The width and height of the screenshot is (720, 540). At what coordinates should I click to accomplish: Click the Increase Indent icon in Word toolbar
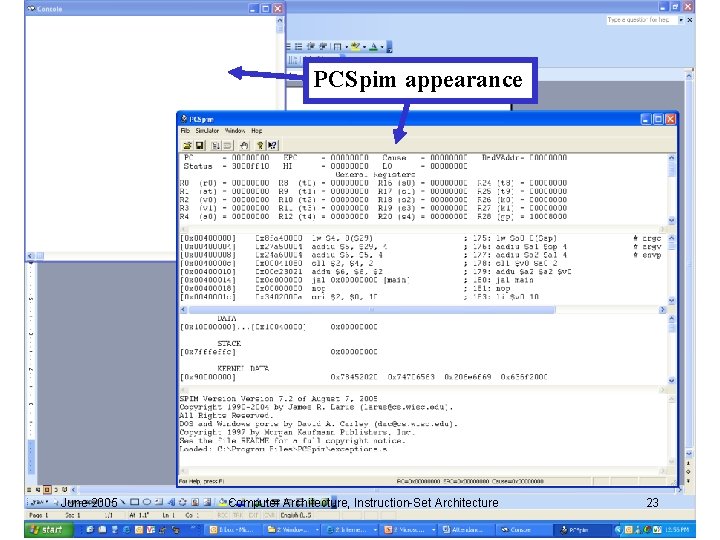323,46
